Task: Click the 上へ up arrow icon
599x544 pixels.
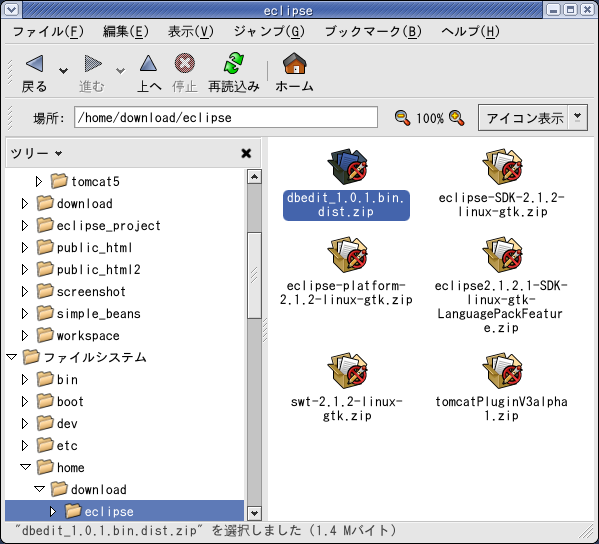Action: point(148,63)
